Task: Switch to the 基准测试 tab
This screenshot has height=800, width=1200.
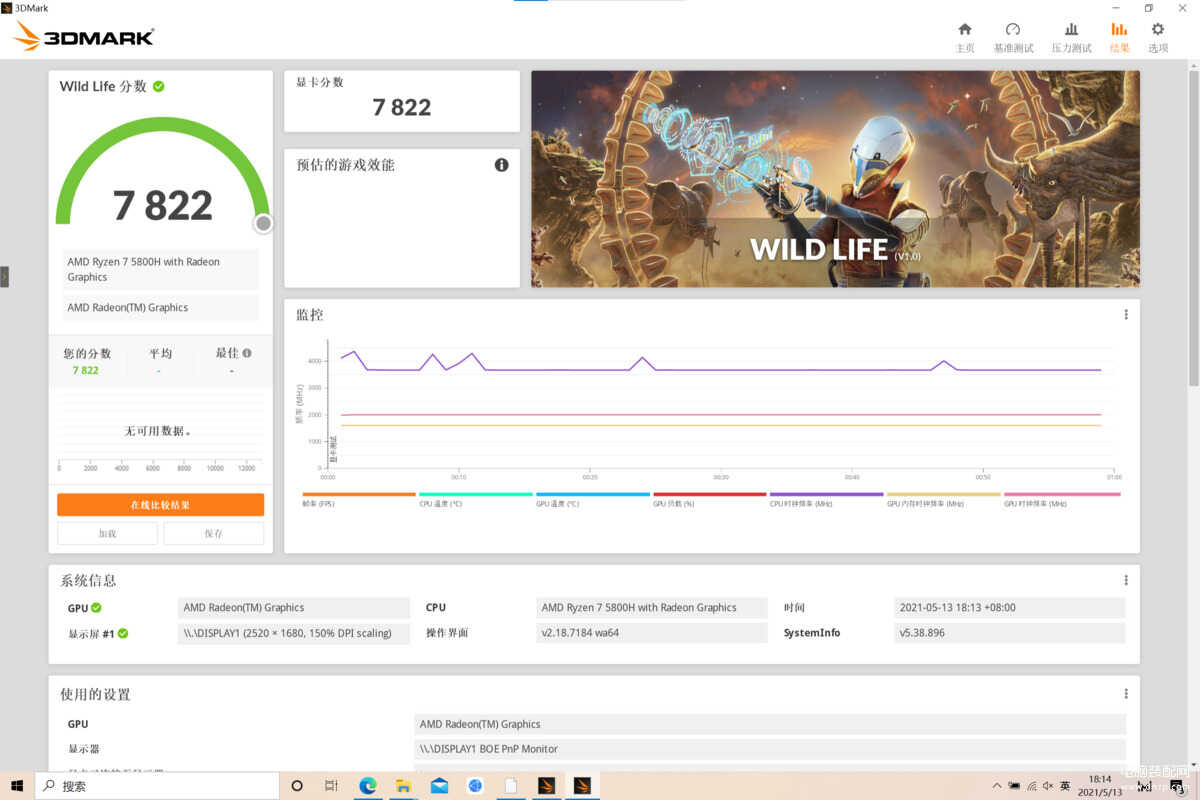Action: point(1013,38)
